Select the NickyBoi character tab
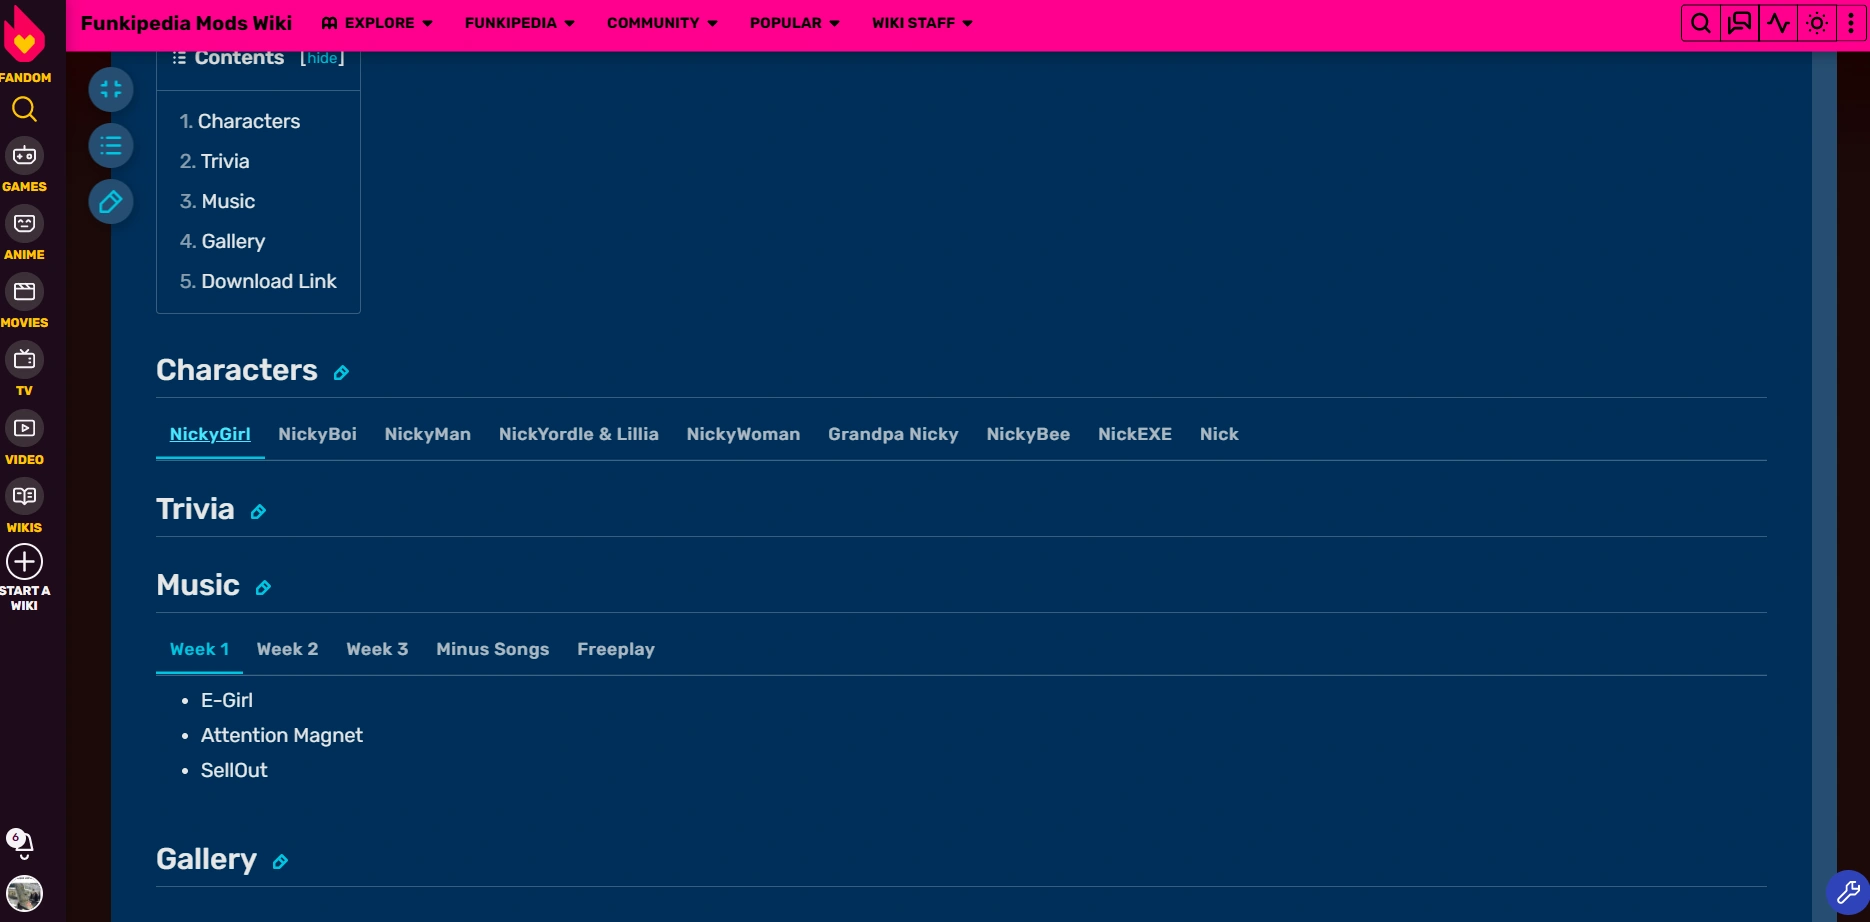Viewport: 1870px width, 922px height. click(x=317, y=434)
